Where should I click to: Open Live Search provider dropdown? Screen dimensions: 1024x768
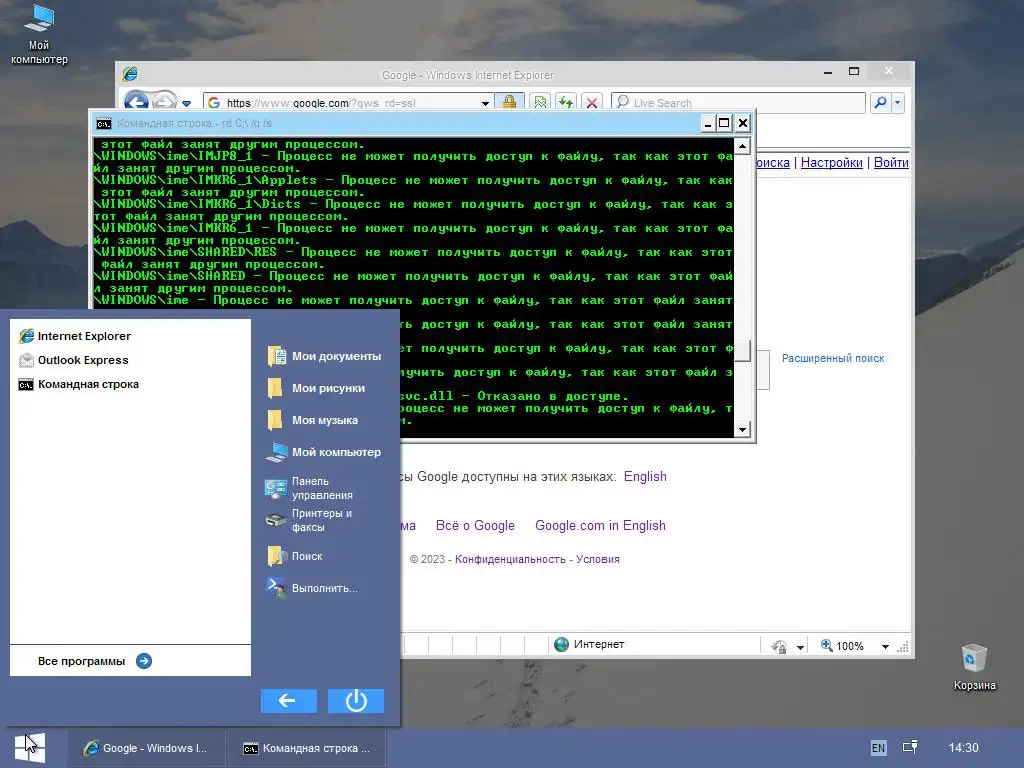[897, 103]
